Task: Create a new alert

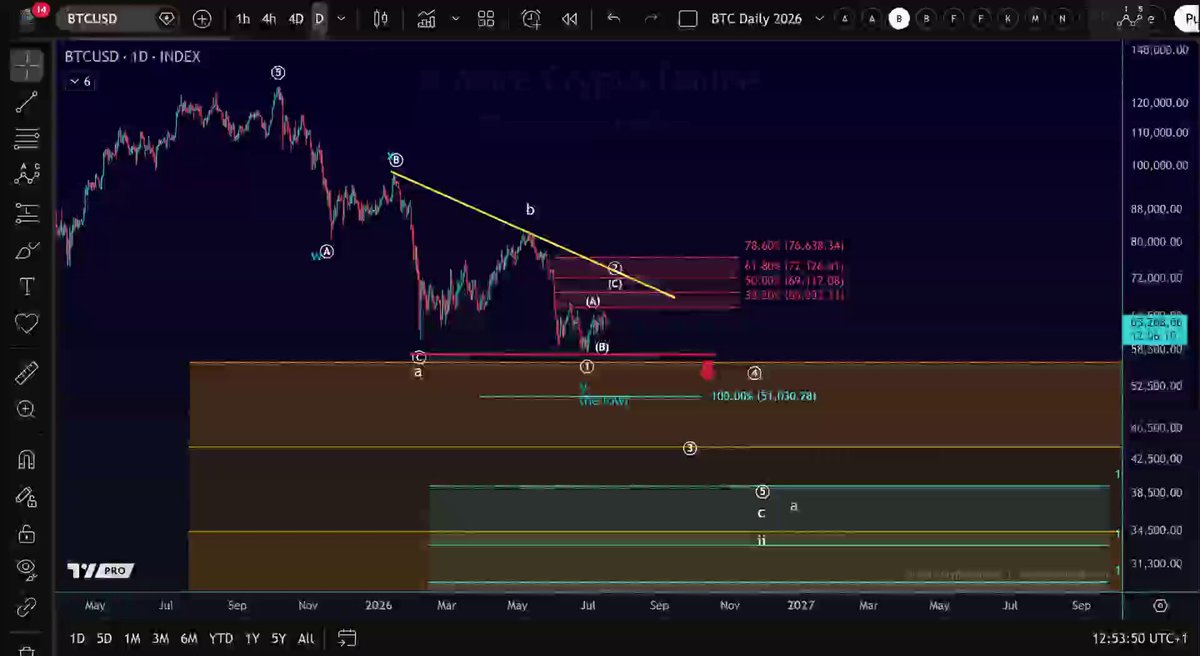Action: 531,18
